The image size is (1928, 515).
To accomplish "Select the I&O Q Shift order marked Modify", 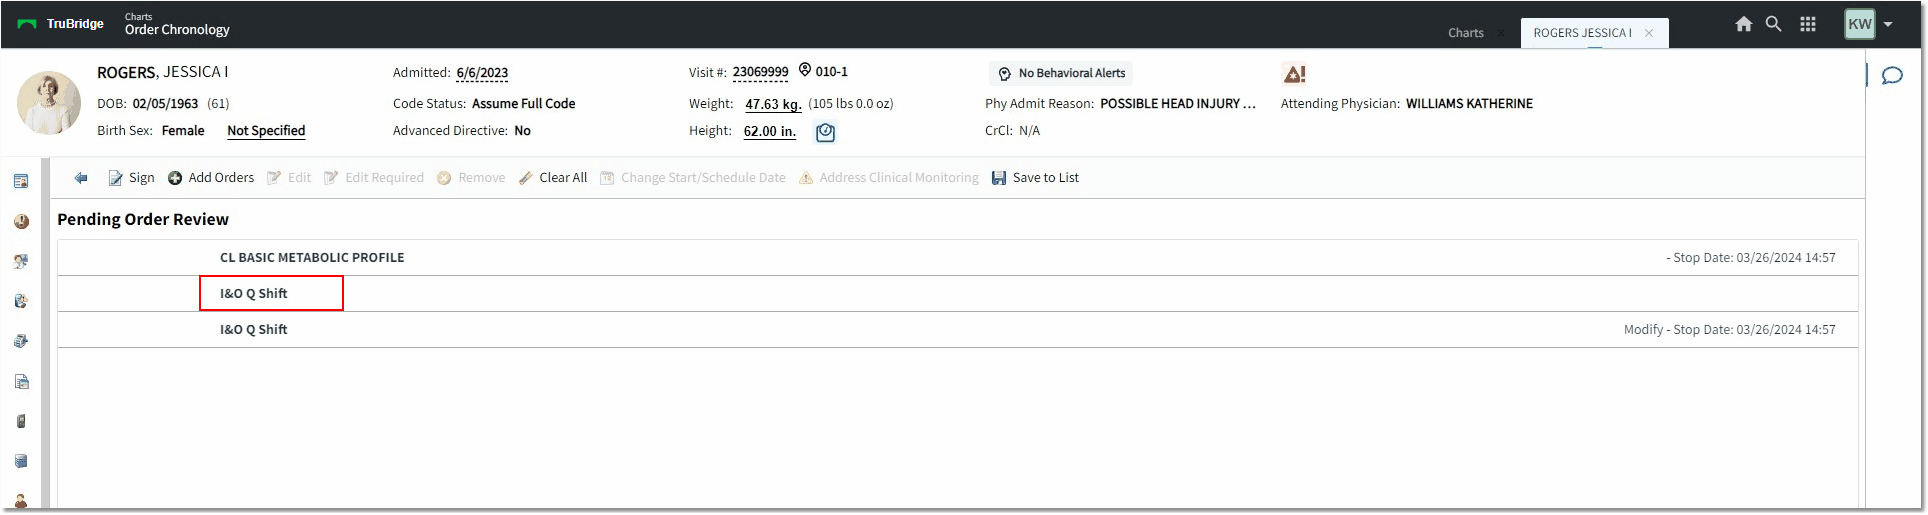I will click(957, 330).
